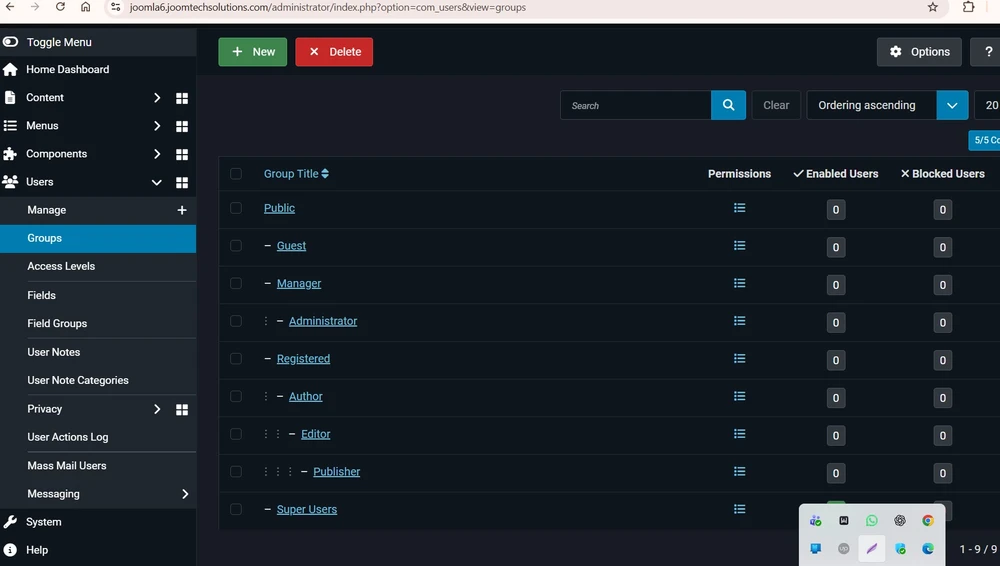Open WhatsApp from the system tray popup
The height and width of the screenshot is (566, 1000).
[x=872, y=521]
